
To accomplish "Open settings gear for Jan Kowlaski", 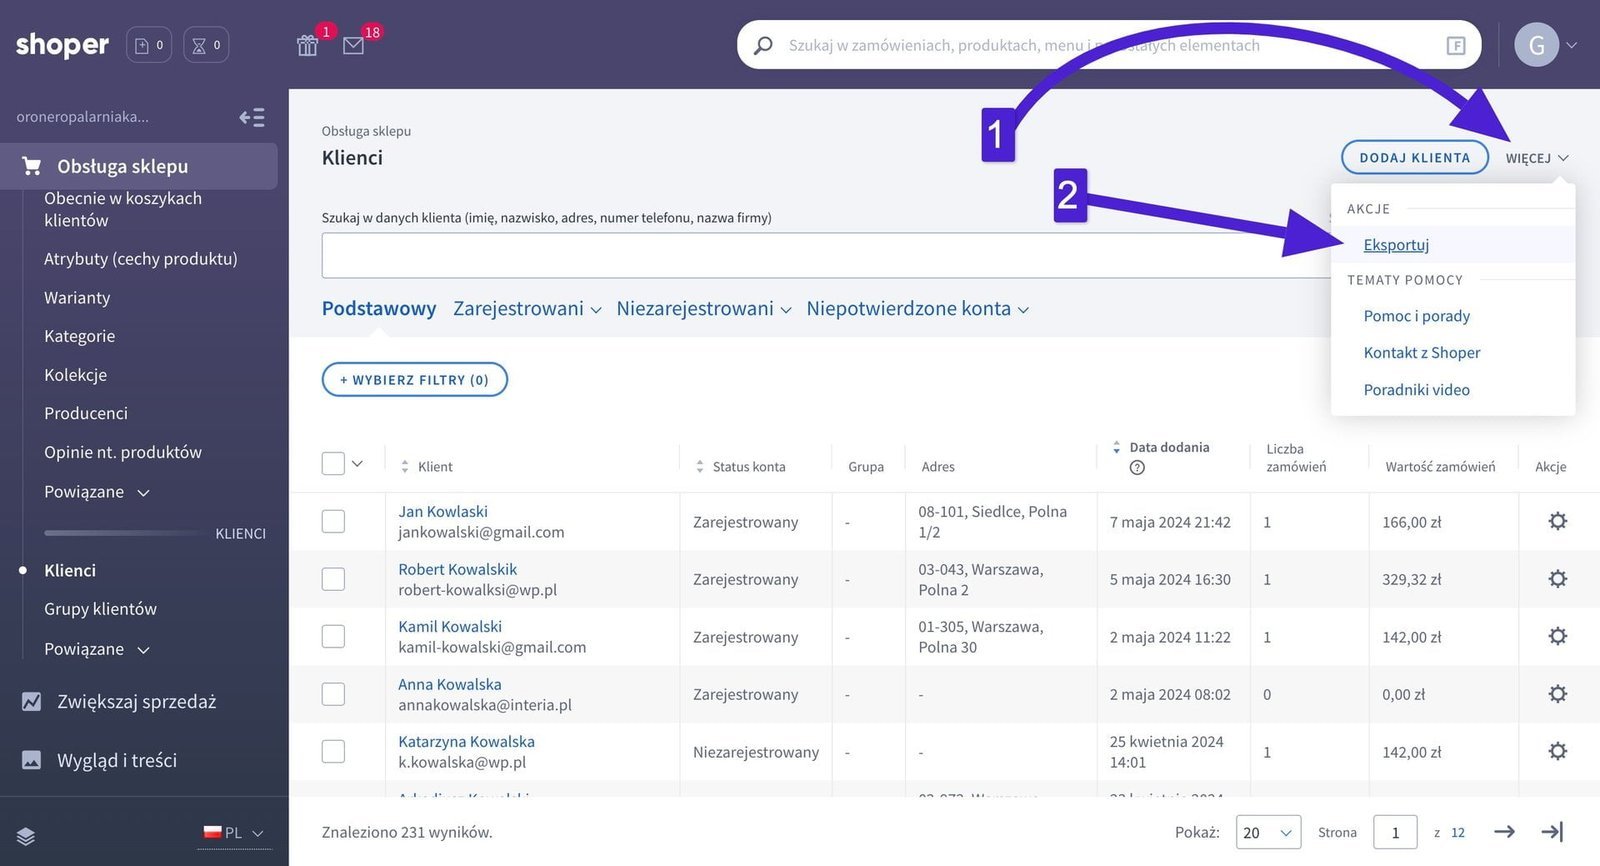I will pyautogui.click(x=1557, y=521).
